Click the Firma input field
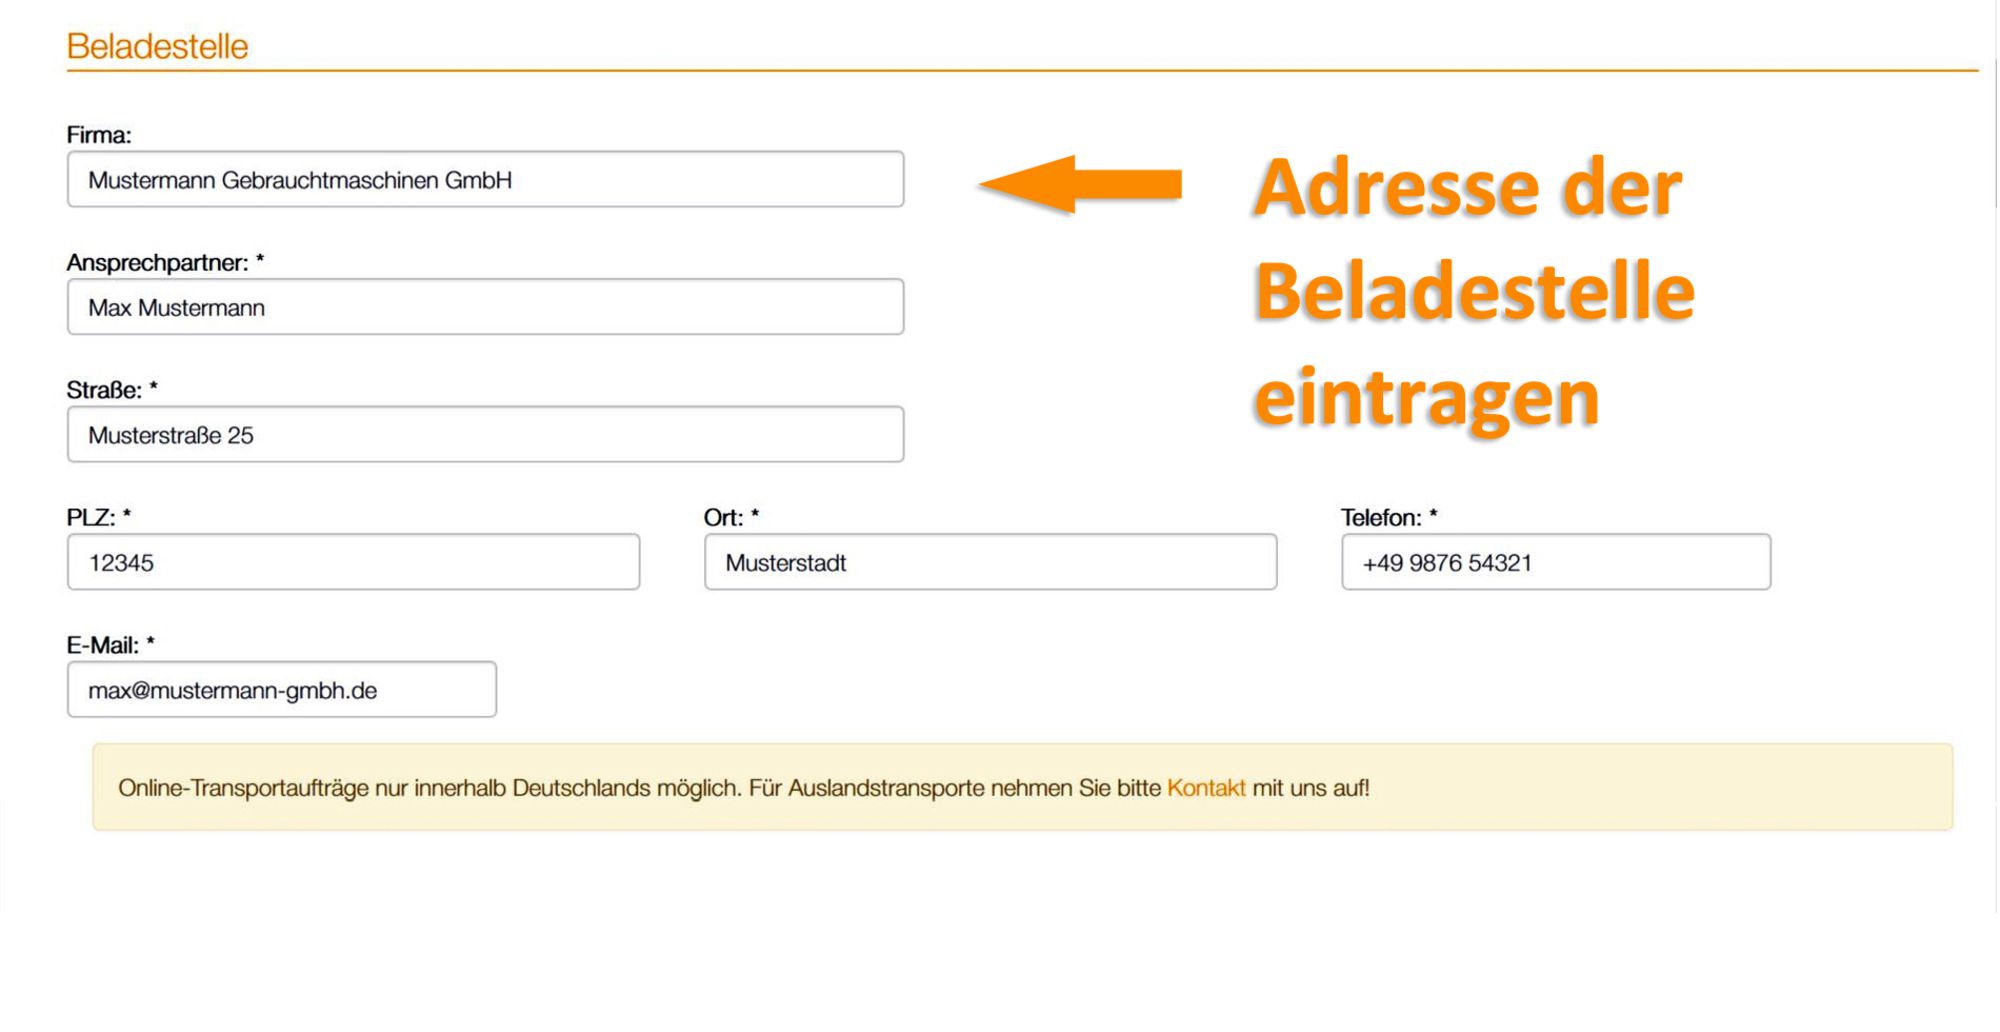Image resolution: width=2000 pixels, height=1032 pixels. (x=485, y=180)
